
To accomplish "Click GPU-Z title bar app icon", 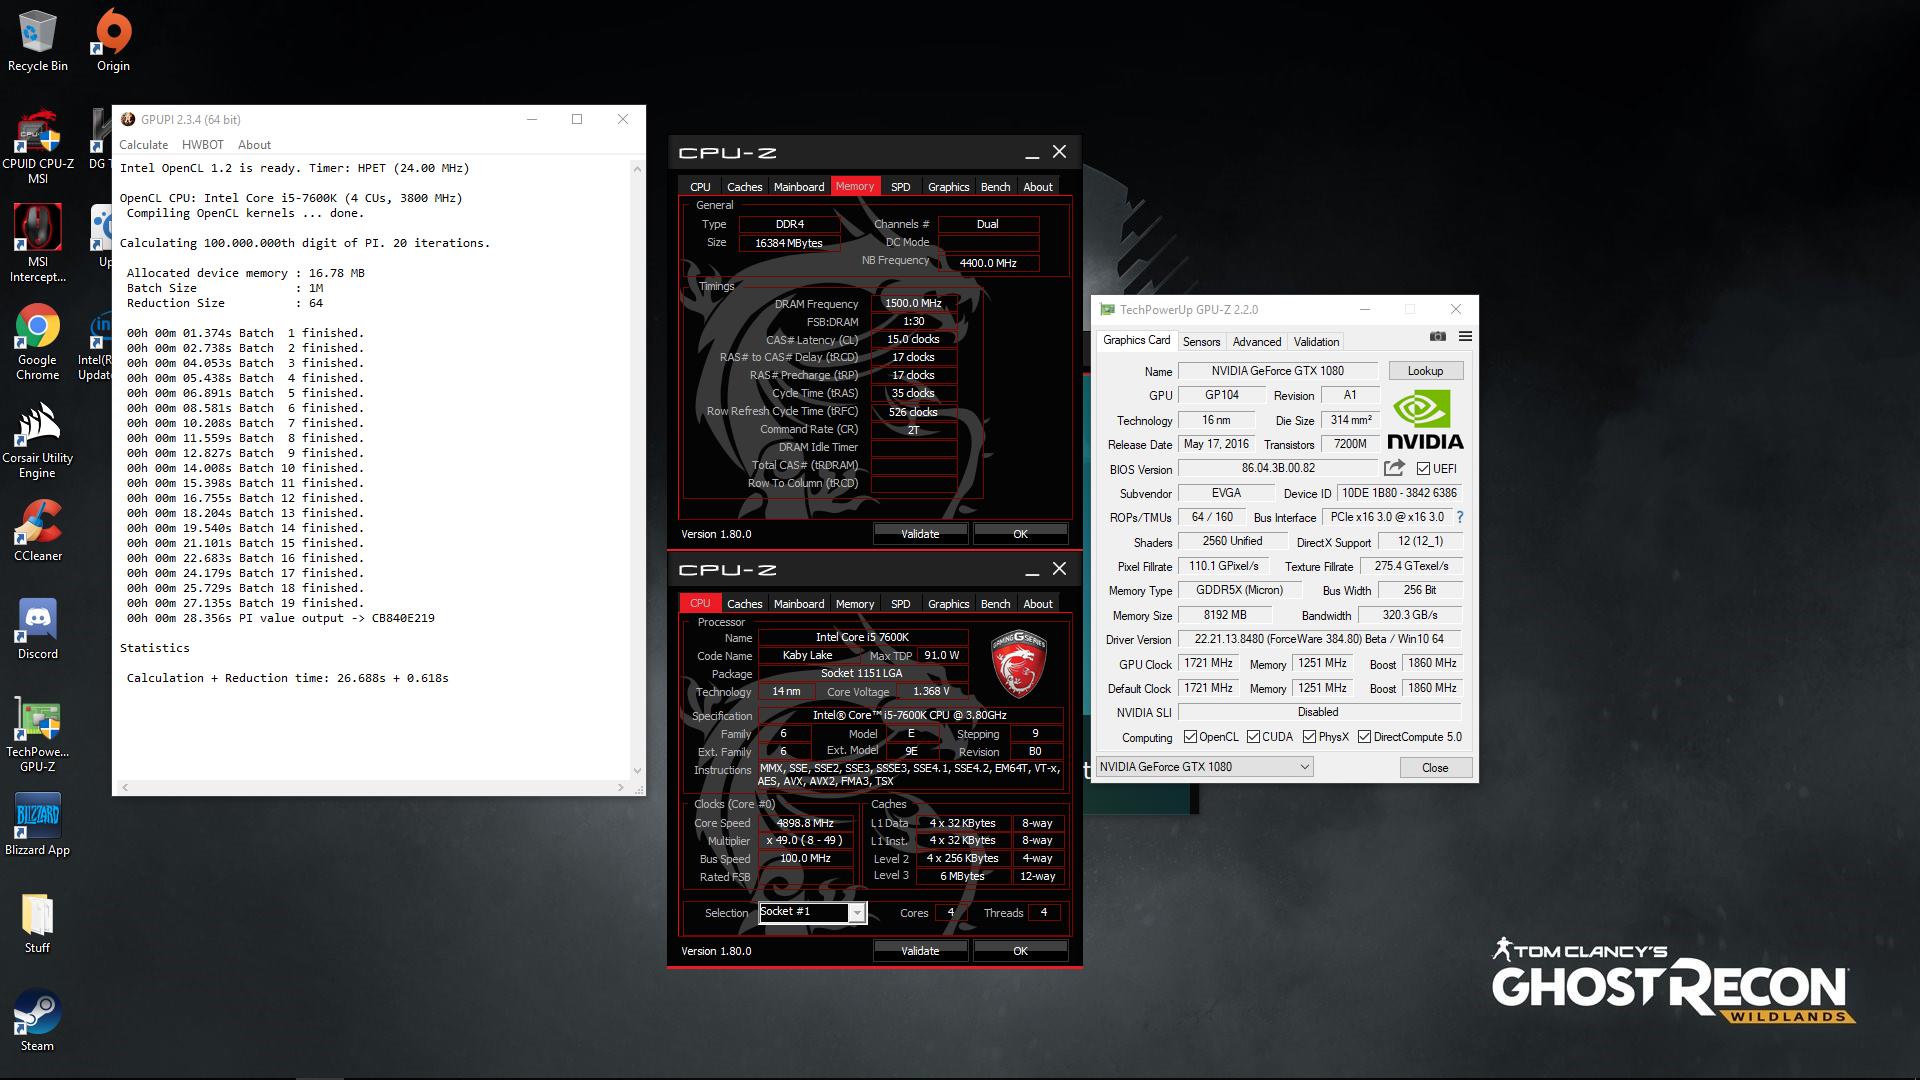I will click(1107, 310).
